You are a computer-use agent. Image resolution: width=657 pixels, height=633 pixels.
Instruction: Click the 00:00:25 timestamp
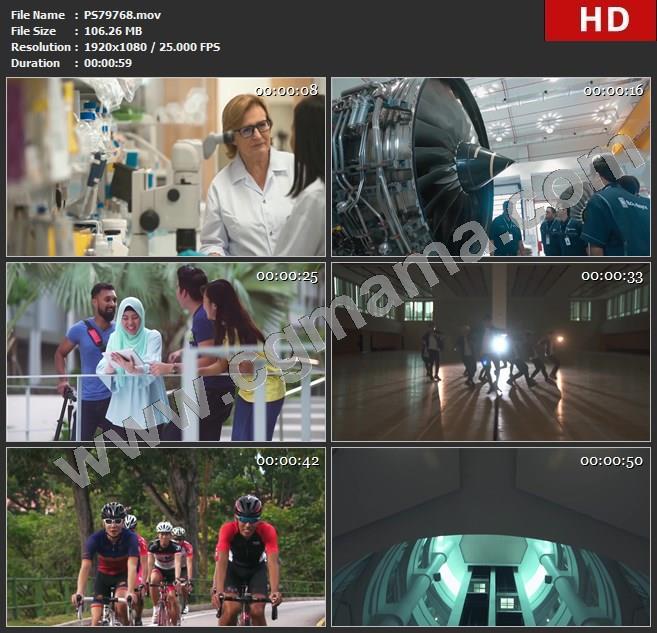pyautogui.click(x=287, y=276)
